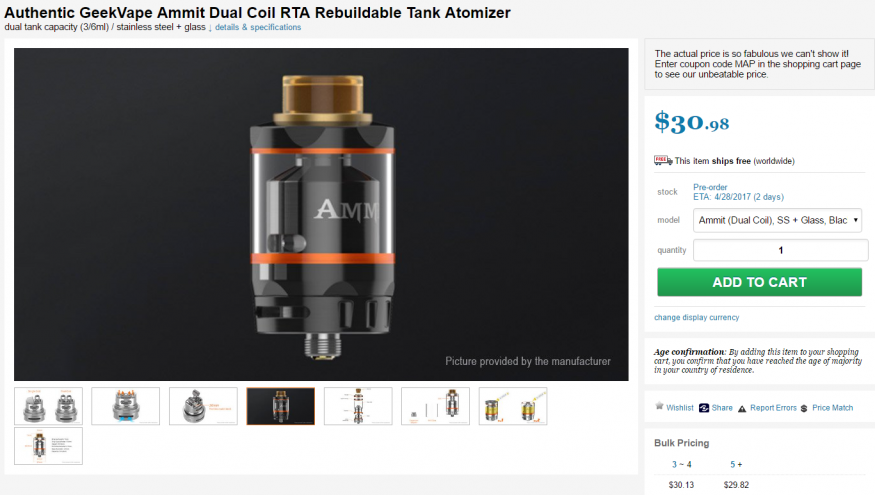The image size is (875, 495).
Task: Click the quantity input field
Action: pos(780,250)
